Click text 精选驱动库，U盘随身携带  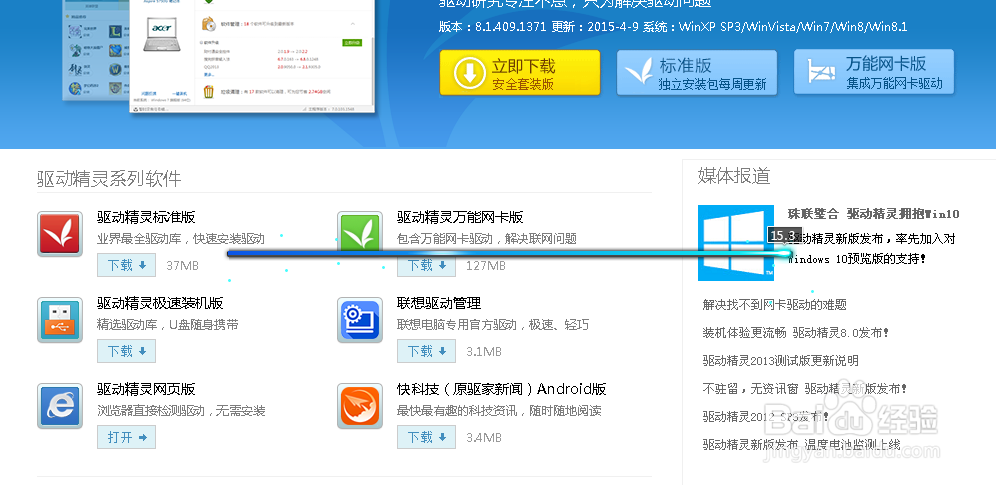pyautogui.click(x=168, y=325)
